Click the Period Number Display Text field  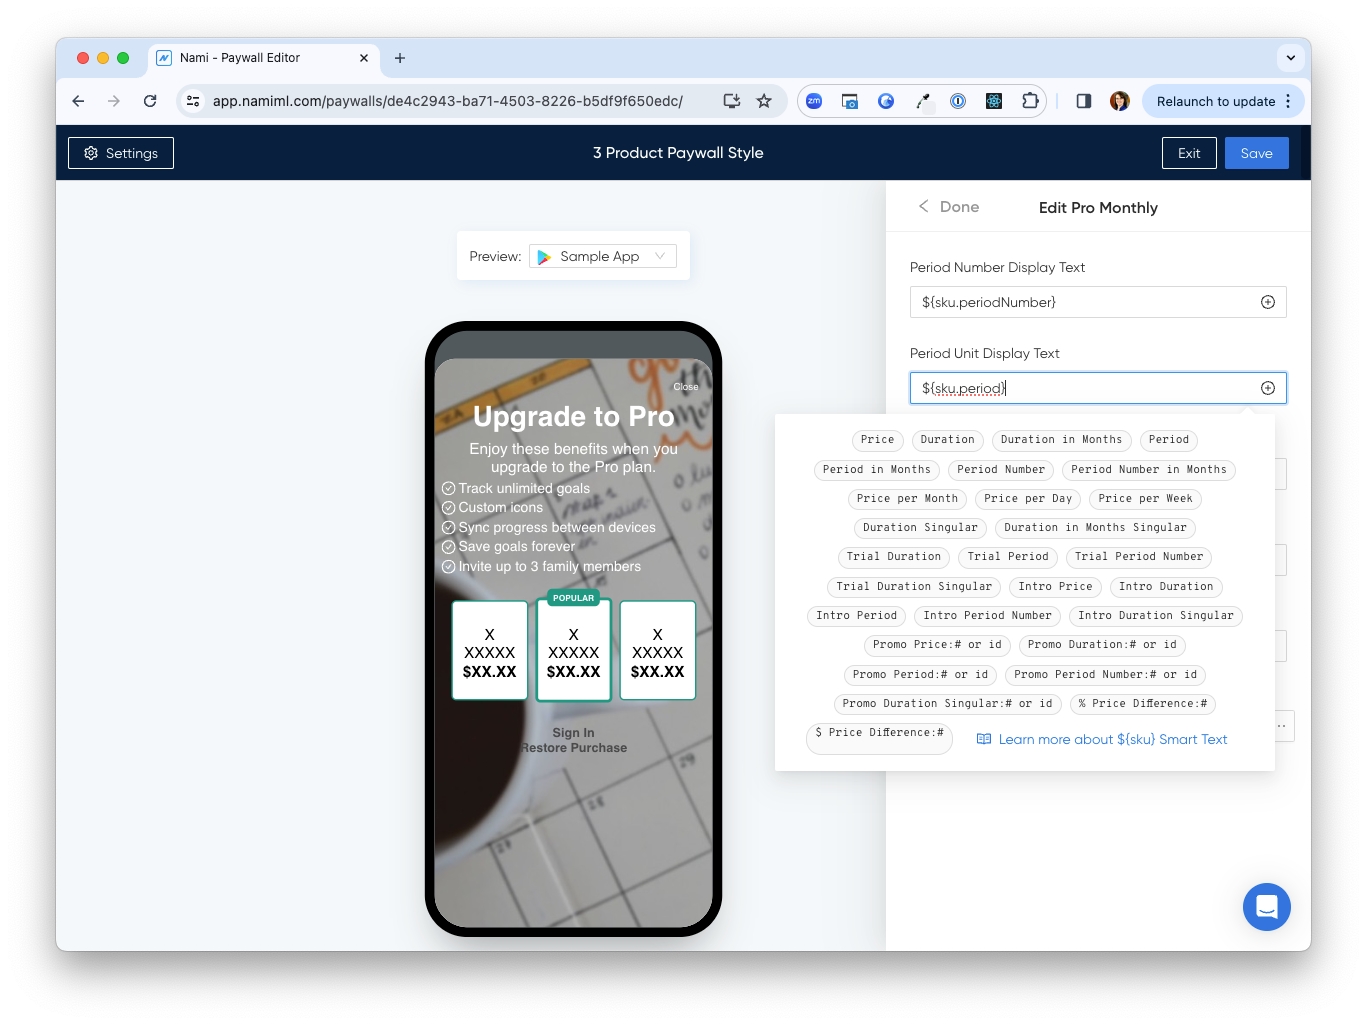1098,302
